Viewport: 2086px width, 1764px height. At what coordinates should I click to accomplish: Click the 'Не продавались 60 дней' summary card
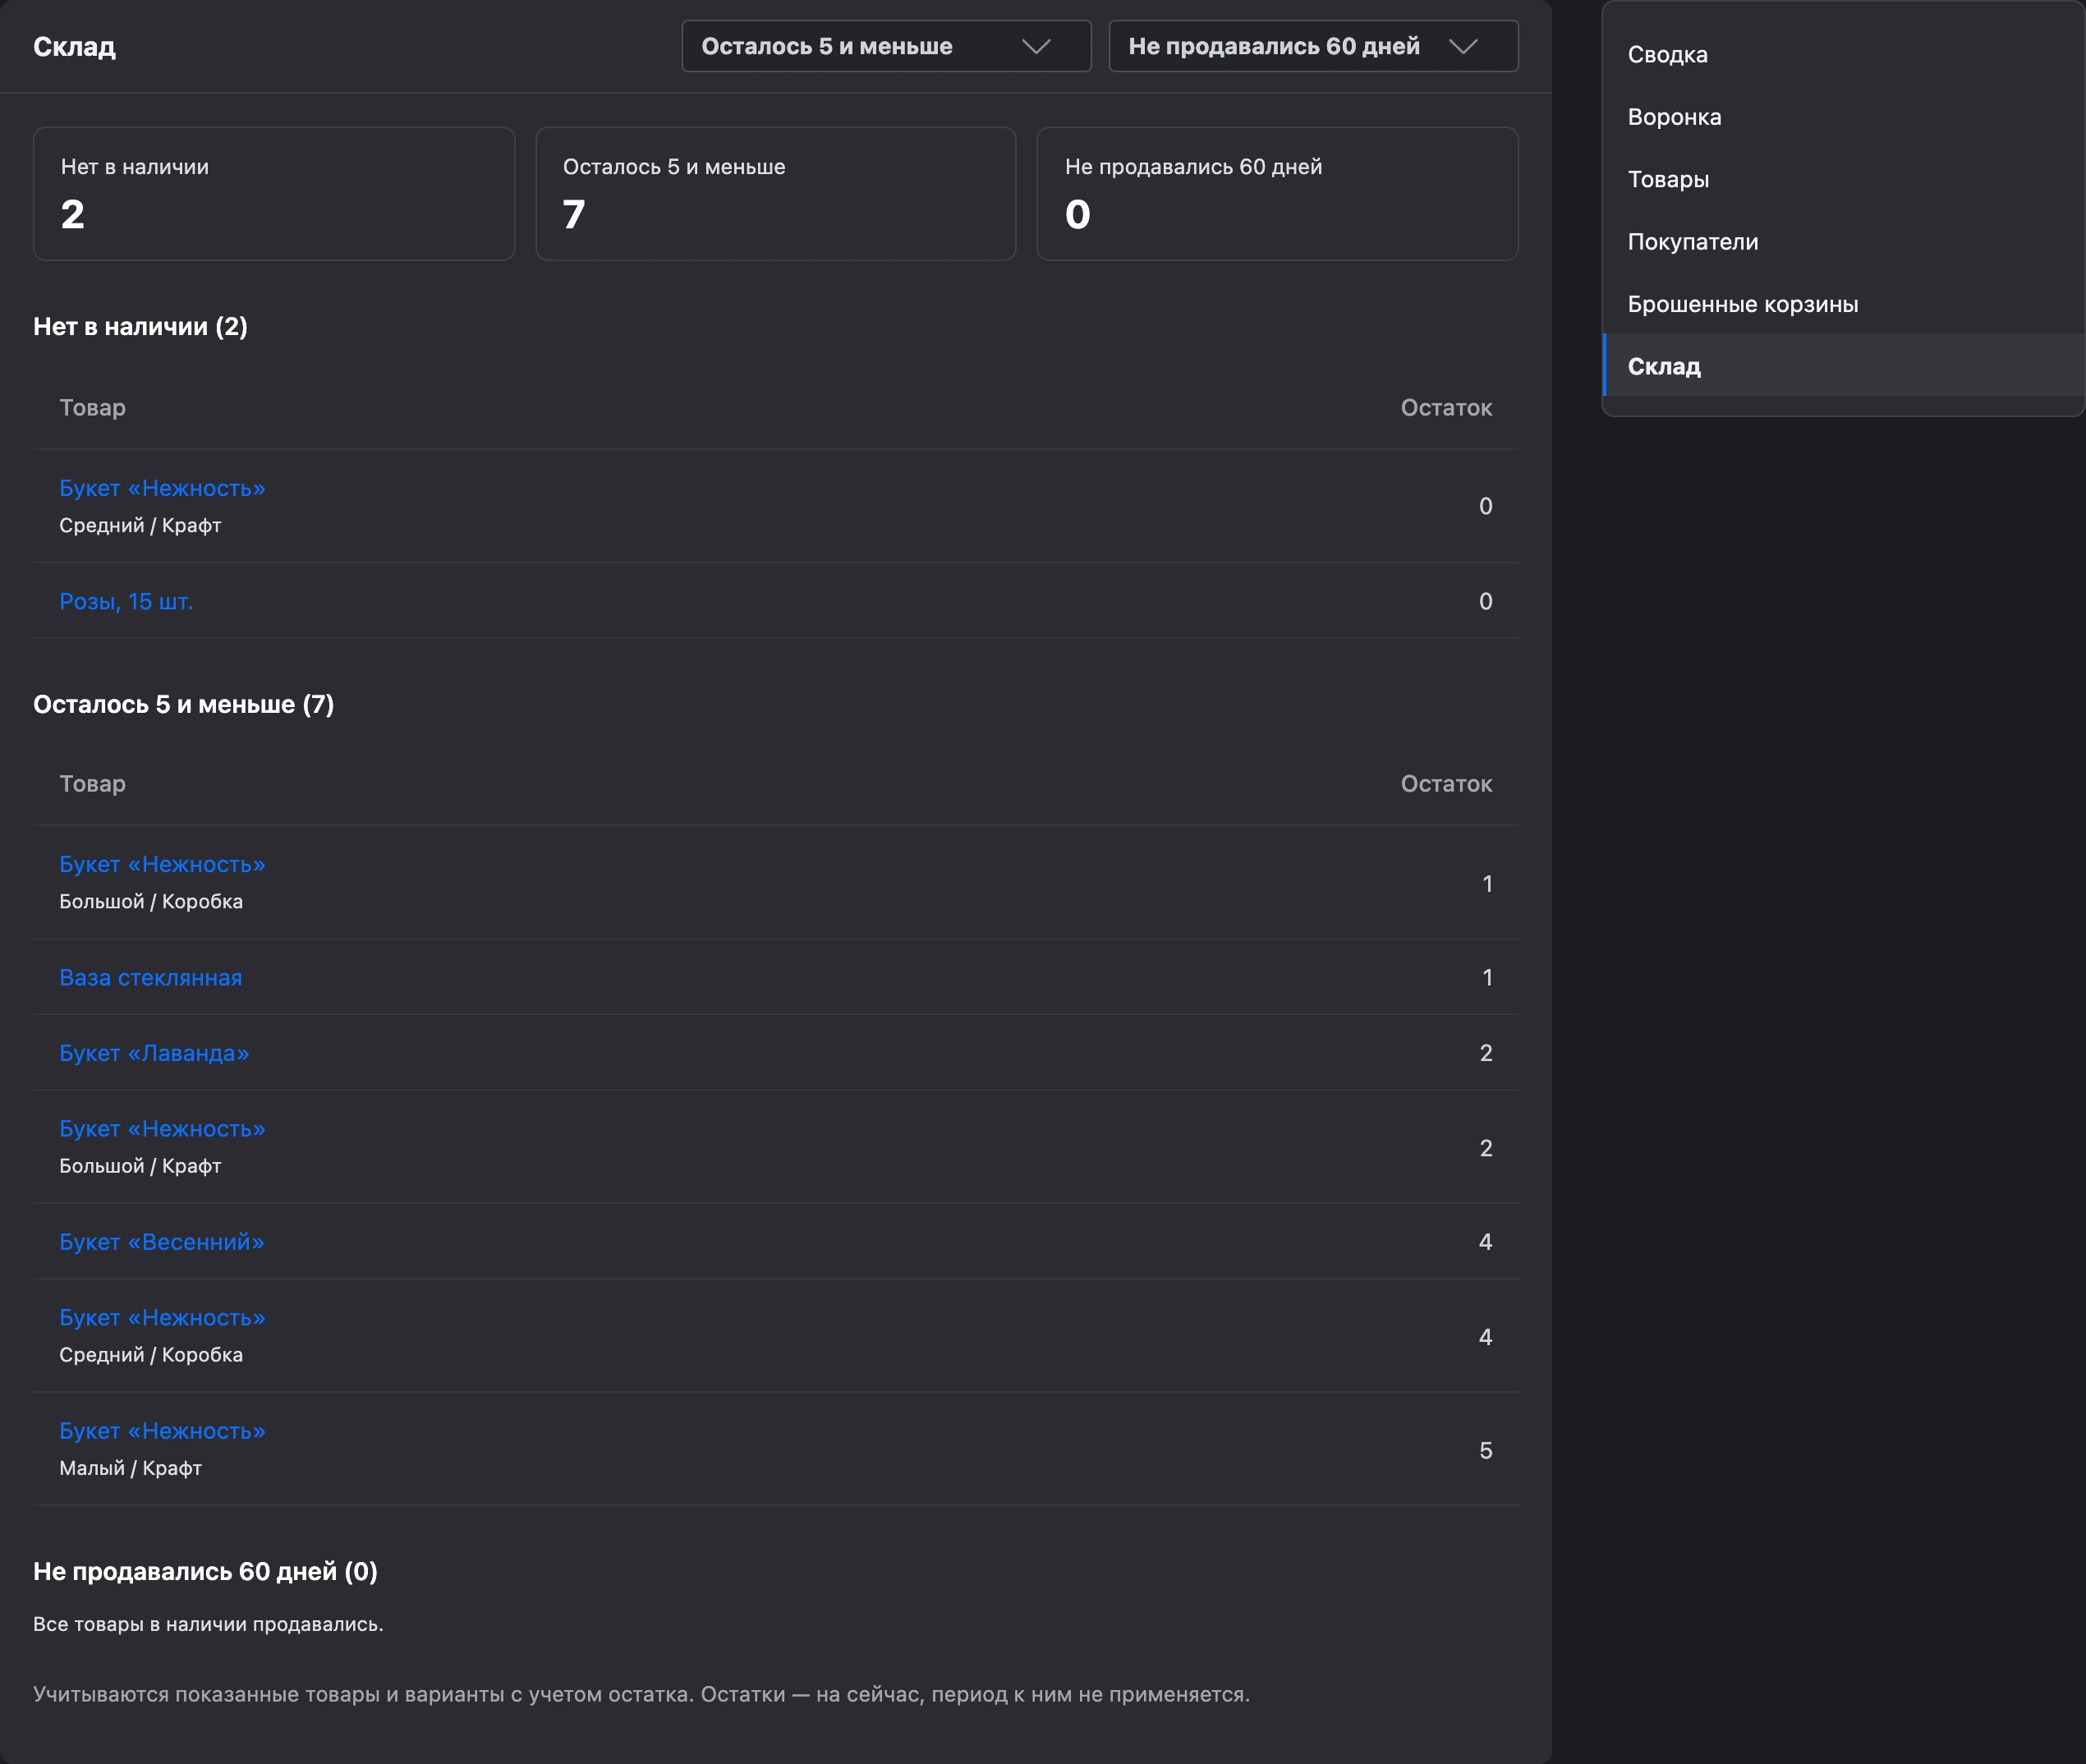[1278, 194]
